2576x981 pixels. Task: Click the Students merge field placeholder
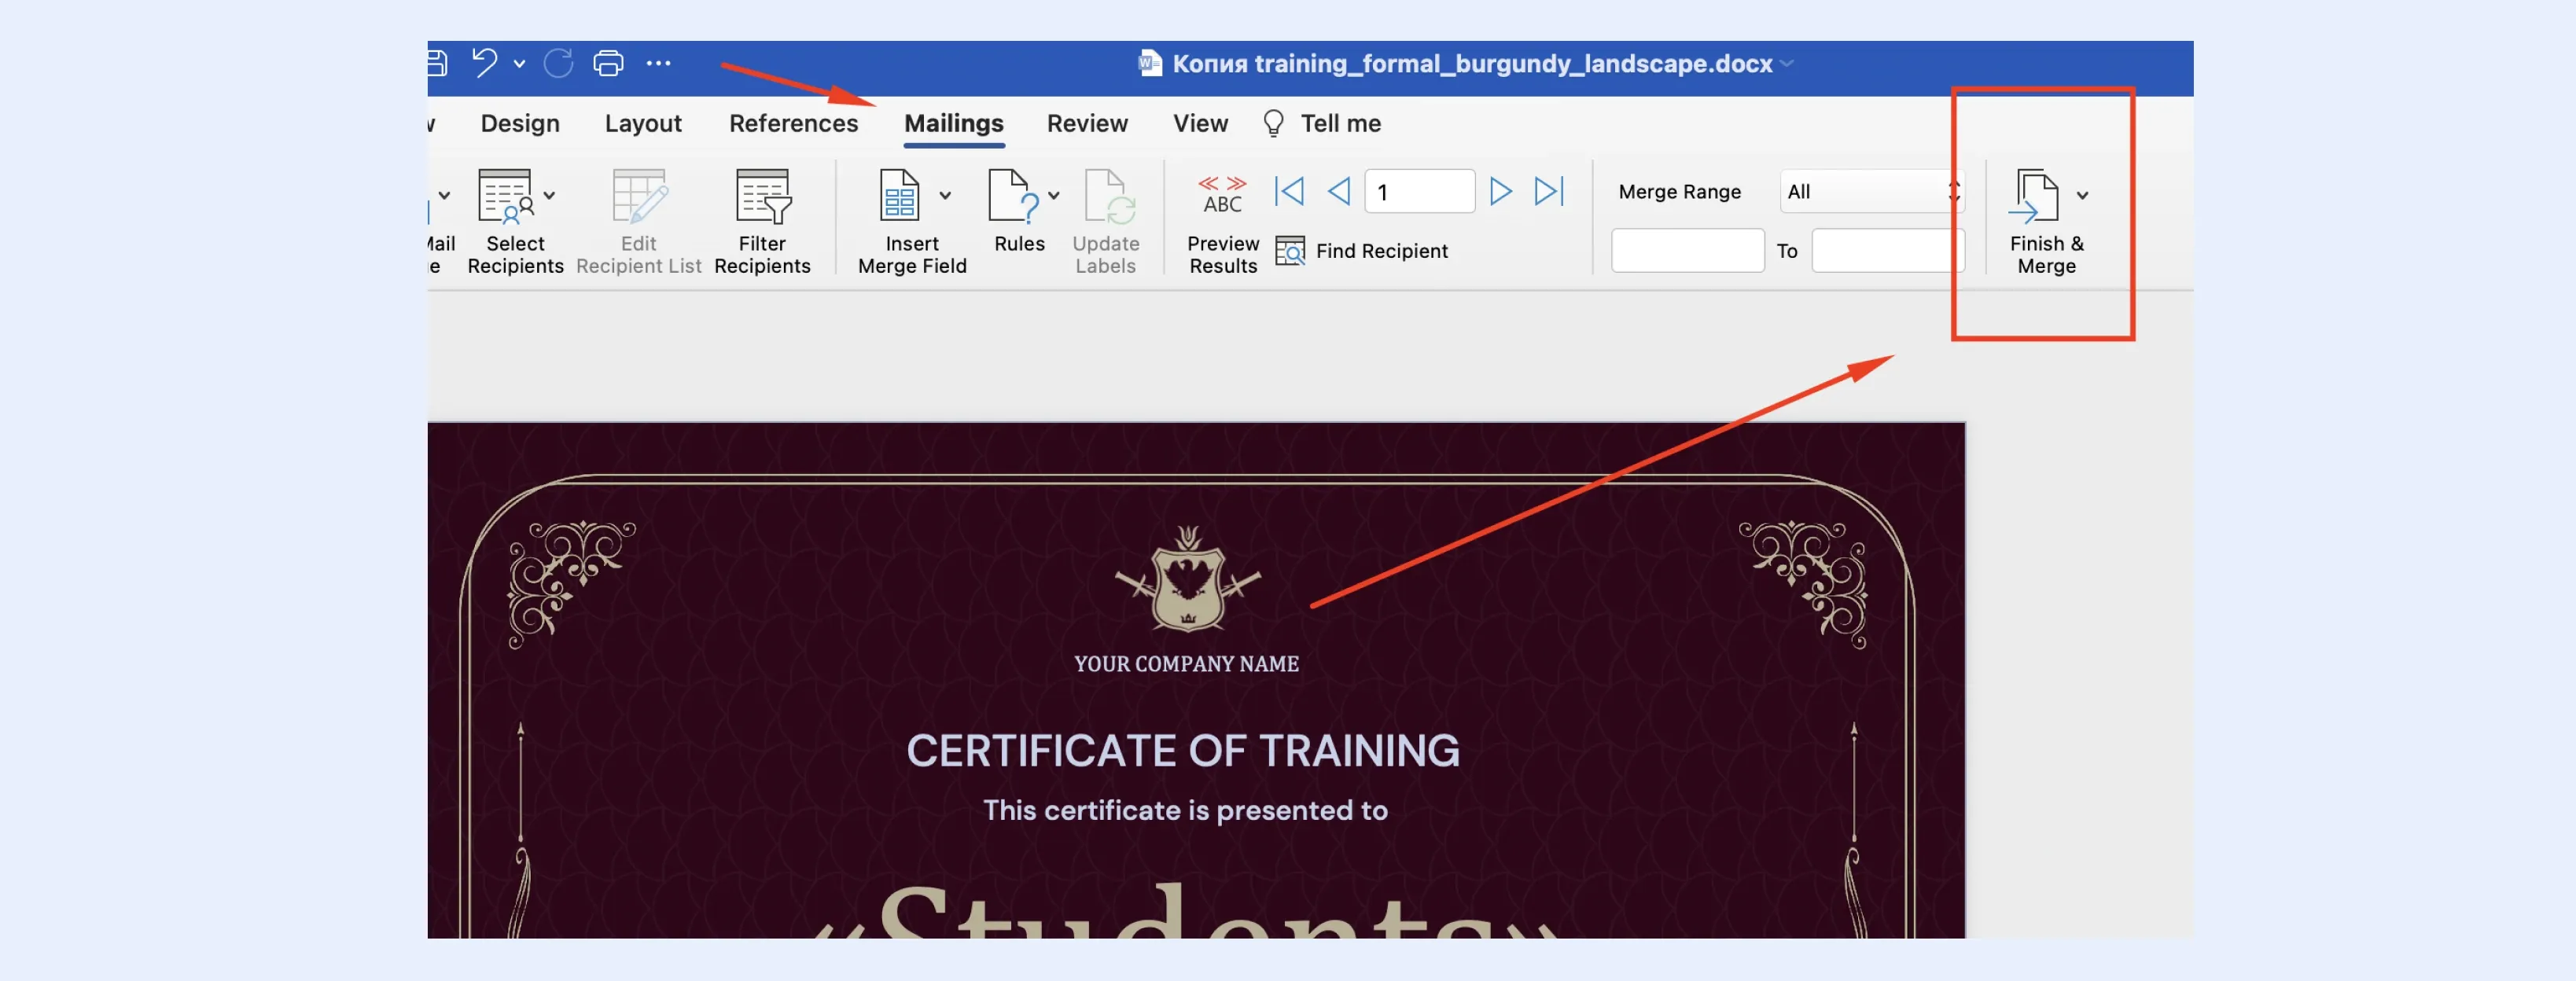(x=1186, y=910)
